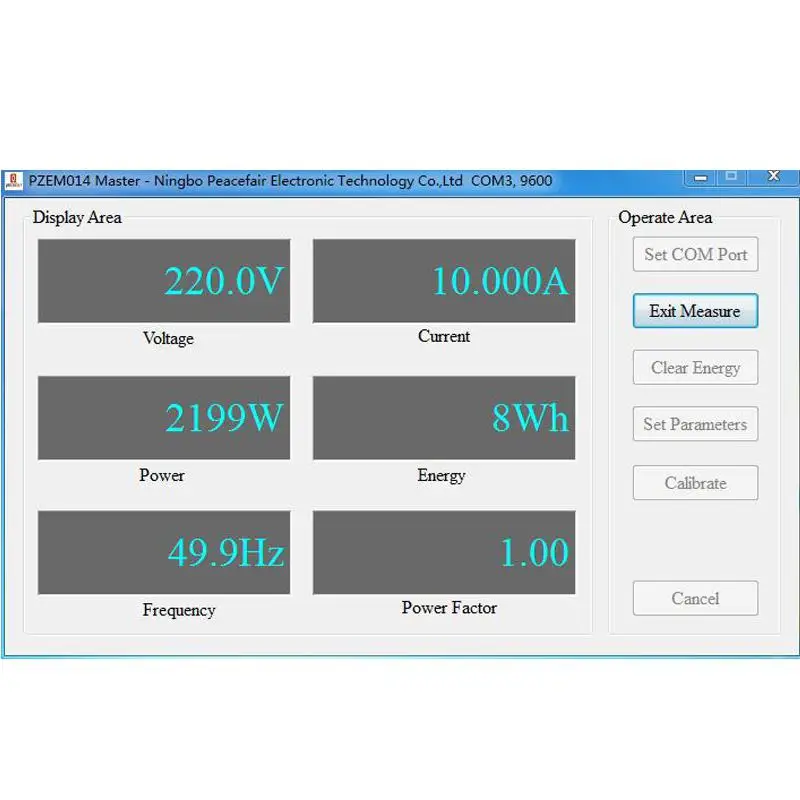Select the Energy display showing 8Wh

(x=444, y=418)
